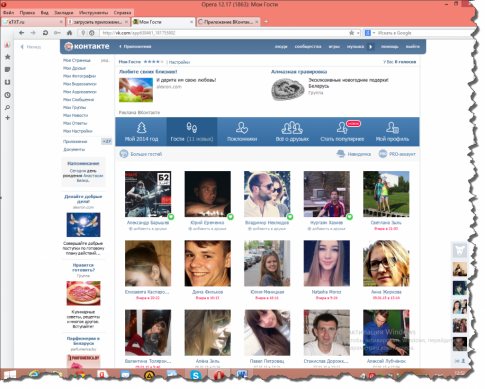Open the Закладки menu in Opera

[64, 13]
